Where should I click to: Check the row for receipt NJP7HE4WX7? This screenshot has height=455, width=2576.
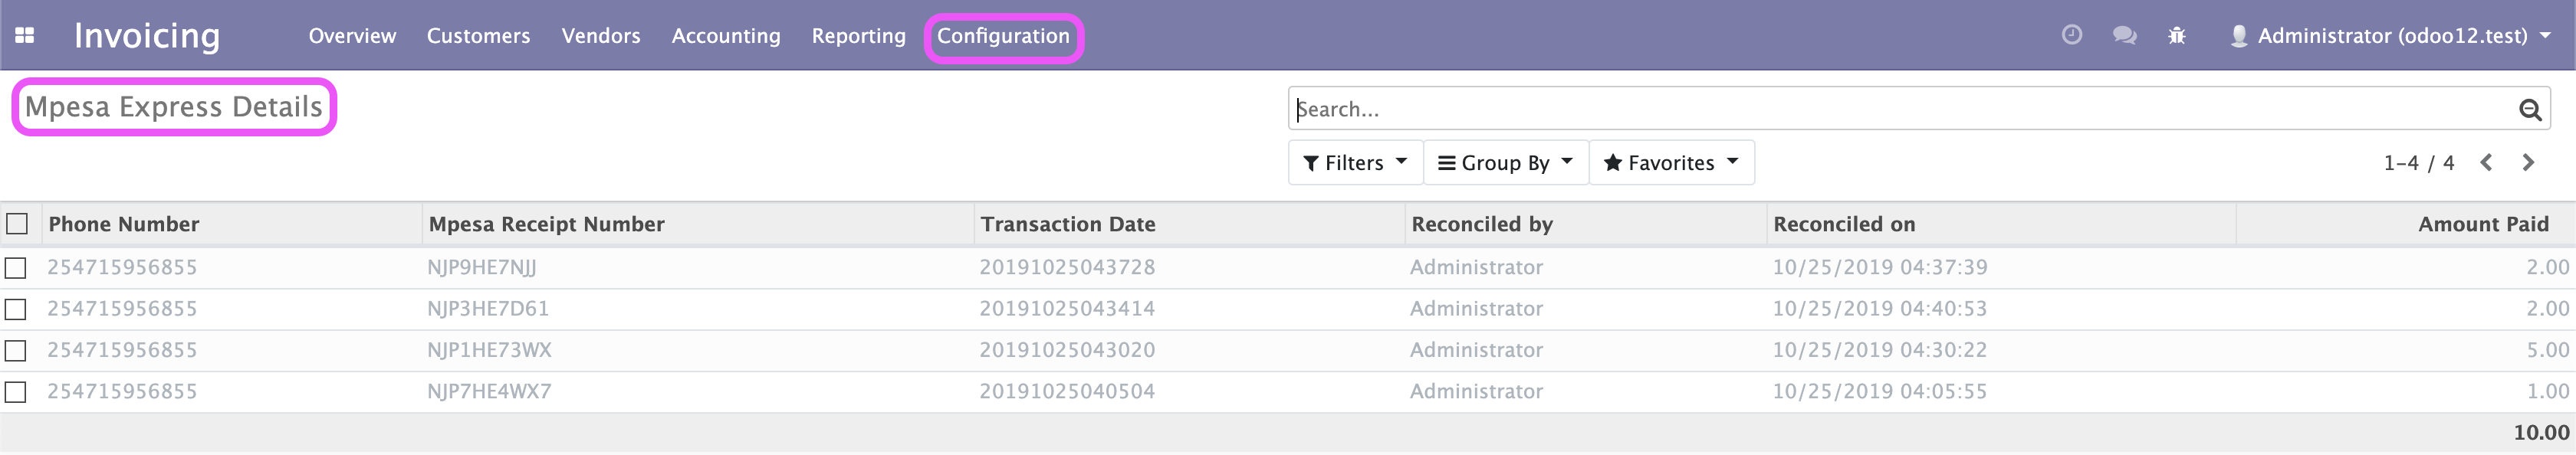coord(16,391)
